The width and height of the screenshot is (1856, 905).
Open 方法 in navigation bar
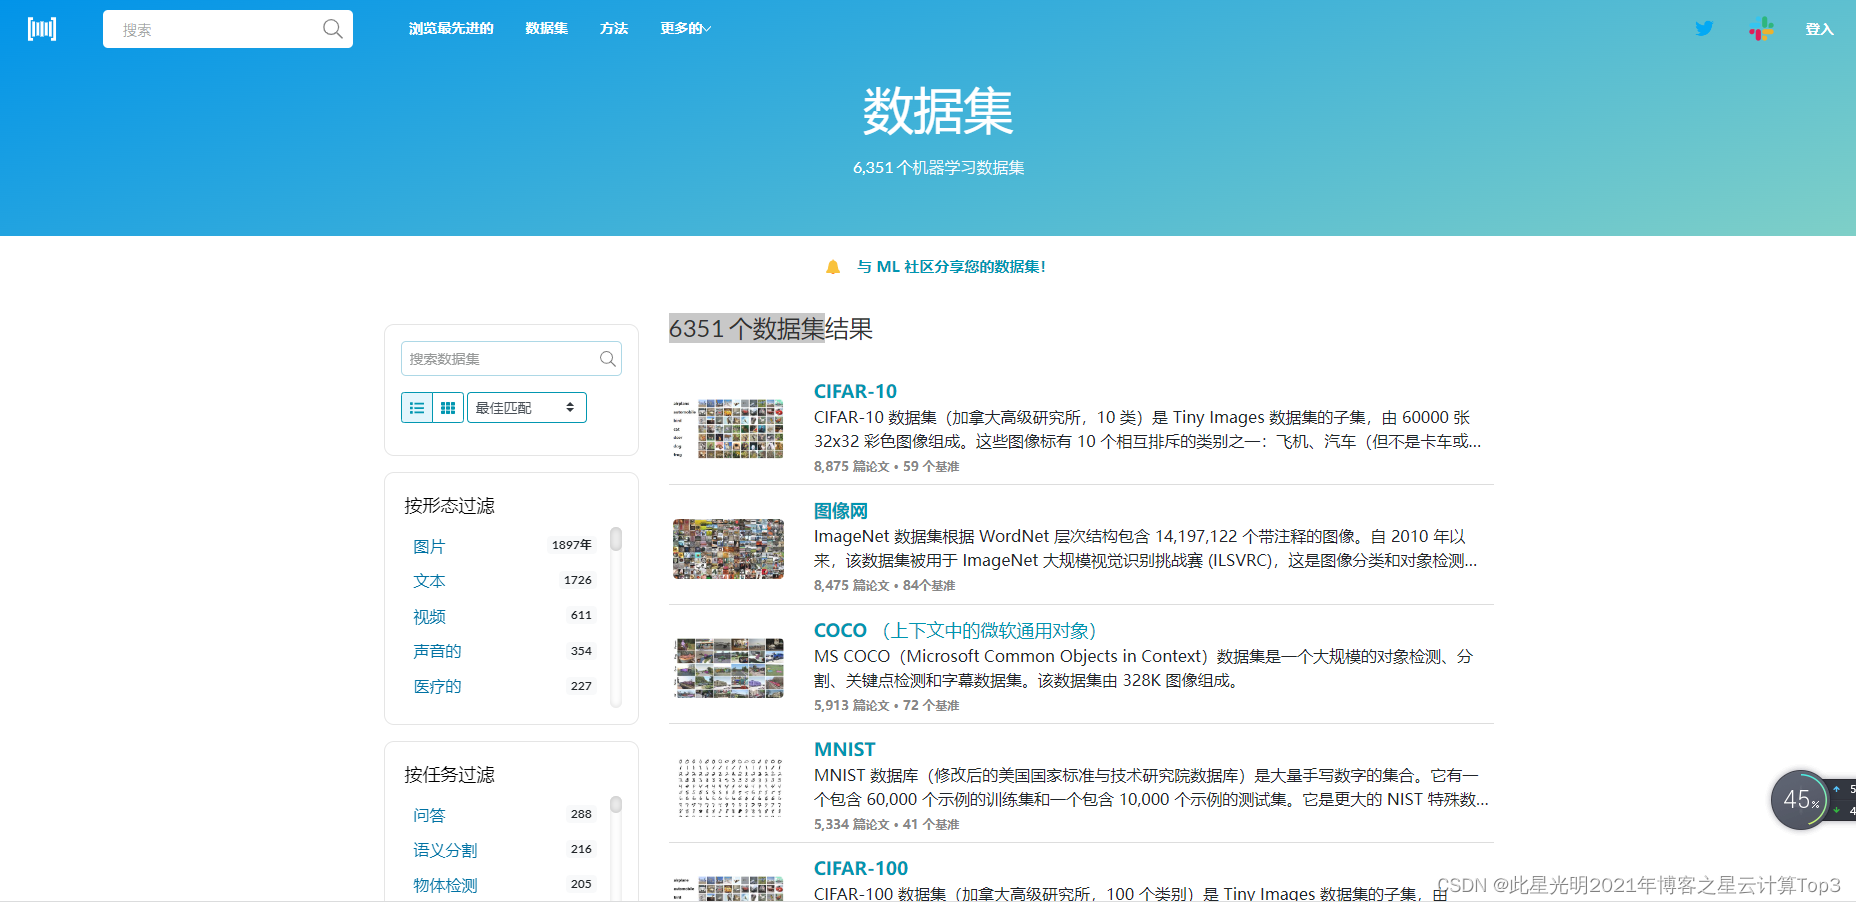614,29
